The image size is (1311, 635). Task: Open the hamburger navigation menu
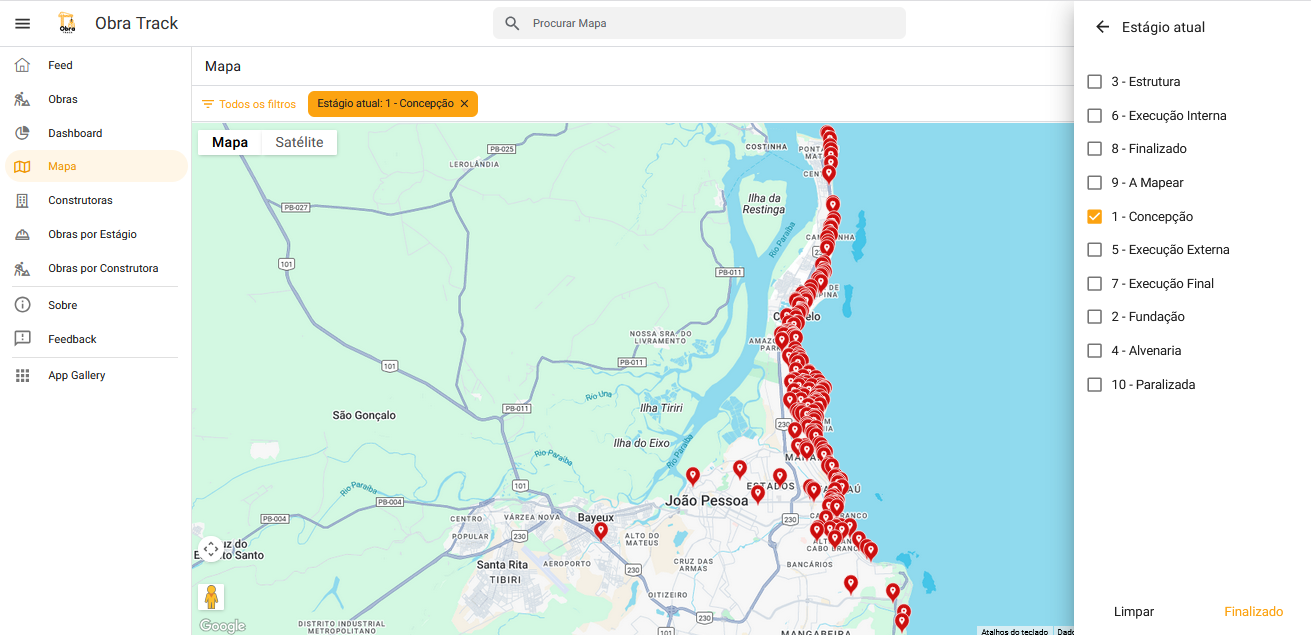(22, 23)
